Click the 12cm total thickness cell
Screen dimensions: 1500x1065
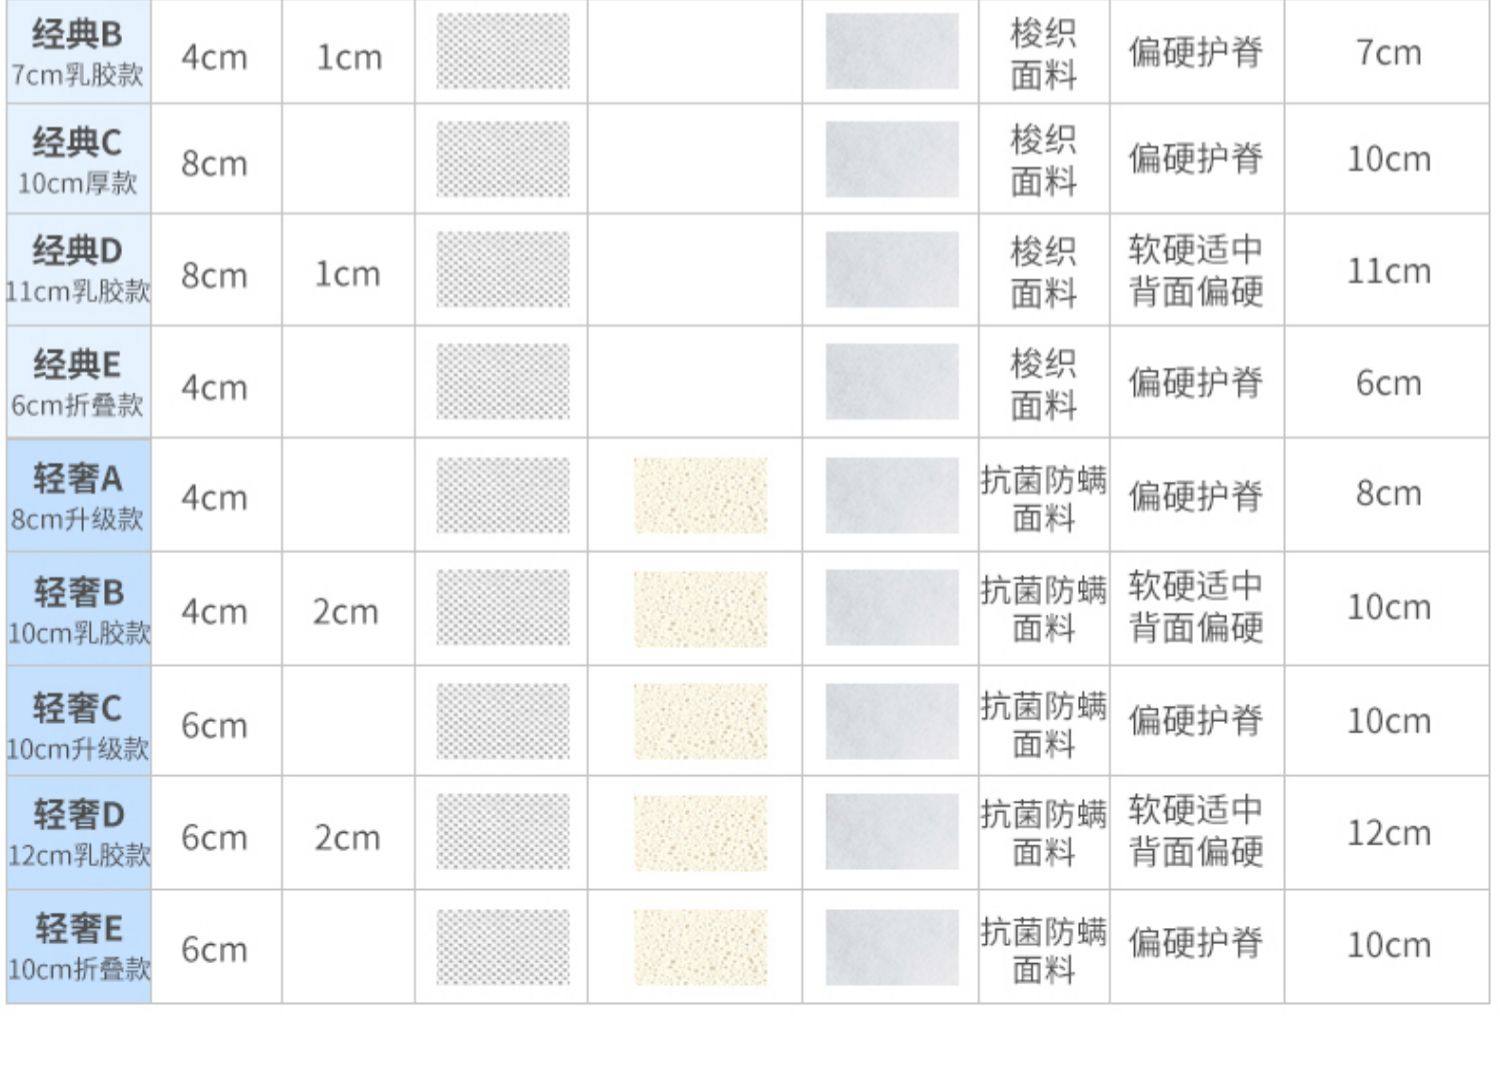point(1388,833)
